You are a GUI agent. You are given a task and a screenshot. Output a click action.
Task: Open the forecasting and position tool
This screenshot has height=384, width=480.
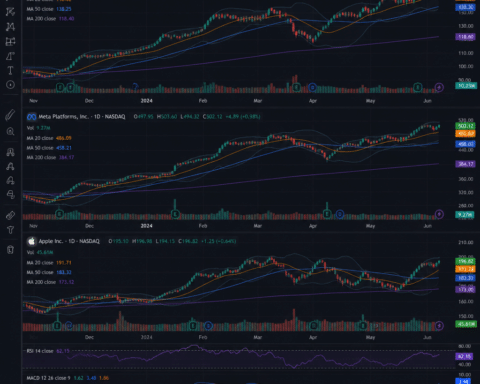tap(10, 41)
